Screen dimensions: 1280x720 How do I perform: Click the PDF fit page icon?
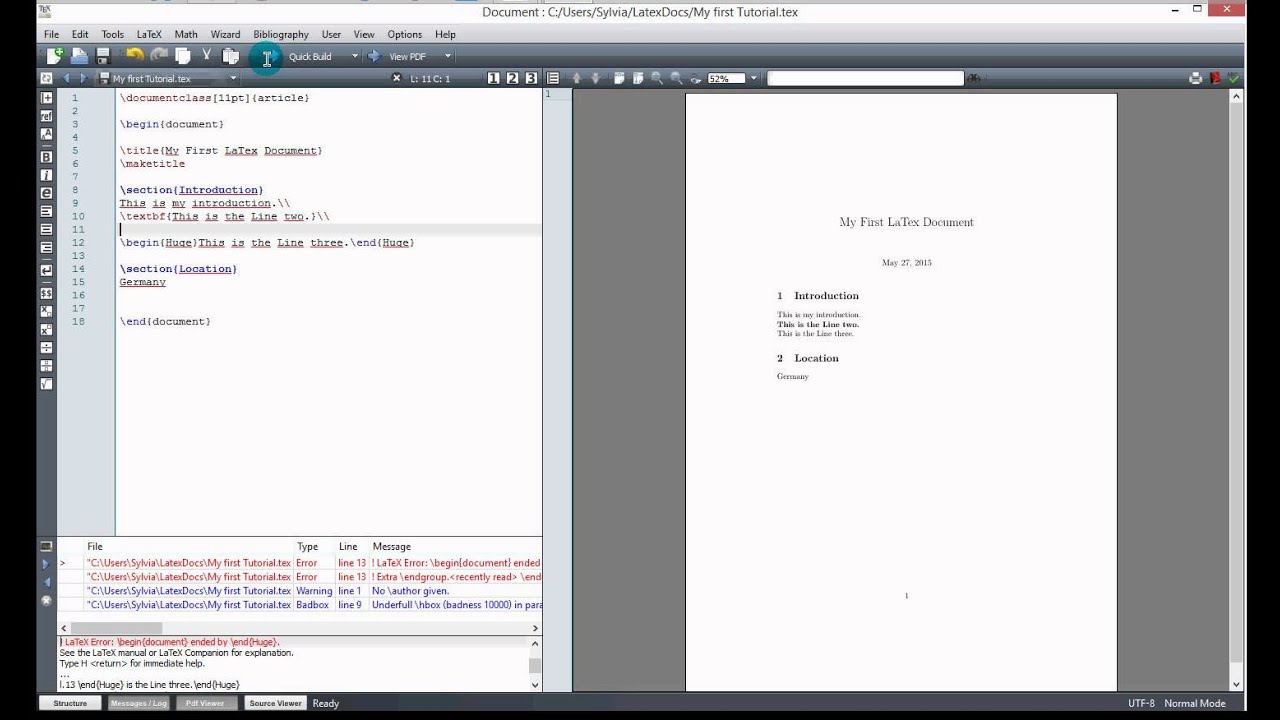[638, 78]
